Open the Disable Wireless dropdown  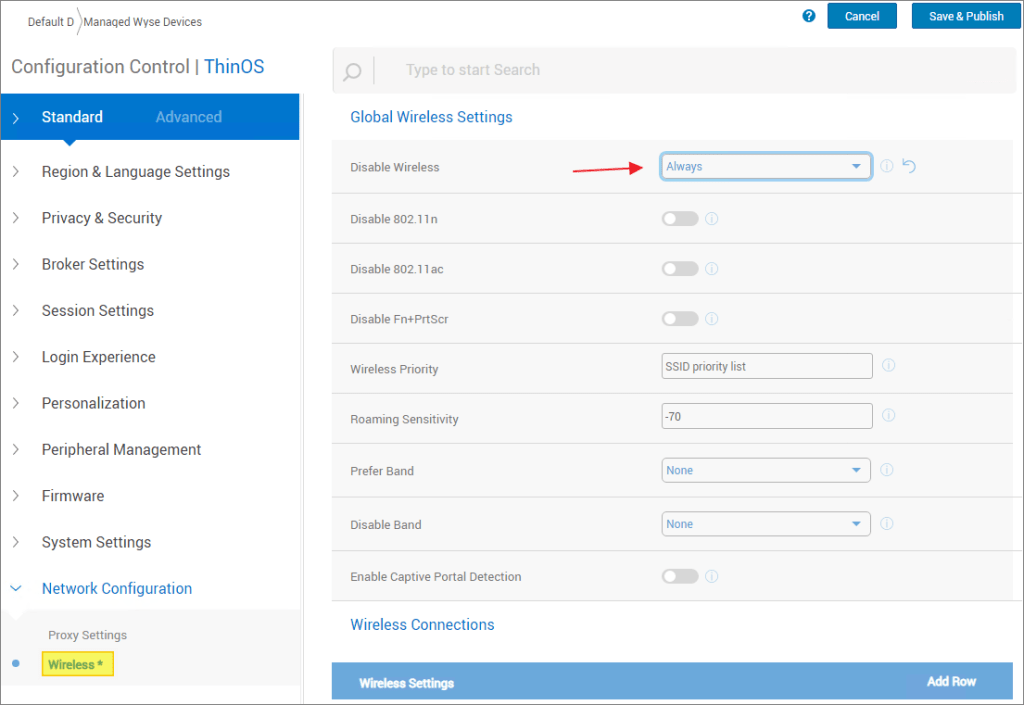click(x=766, y=167)
